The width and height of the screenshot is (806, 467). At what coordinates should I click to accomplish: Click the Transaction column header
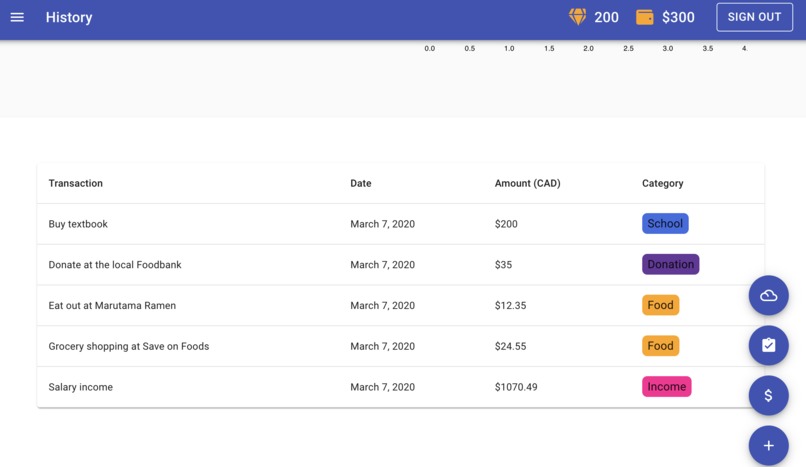click(76, 183)
